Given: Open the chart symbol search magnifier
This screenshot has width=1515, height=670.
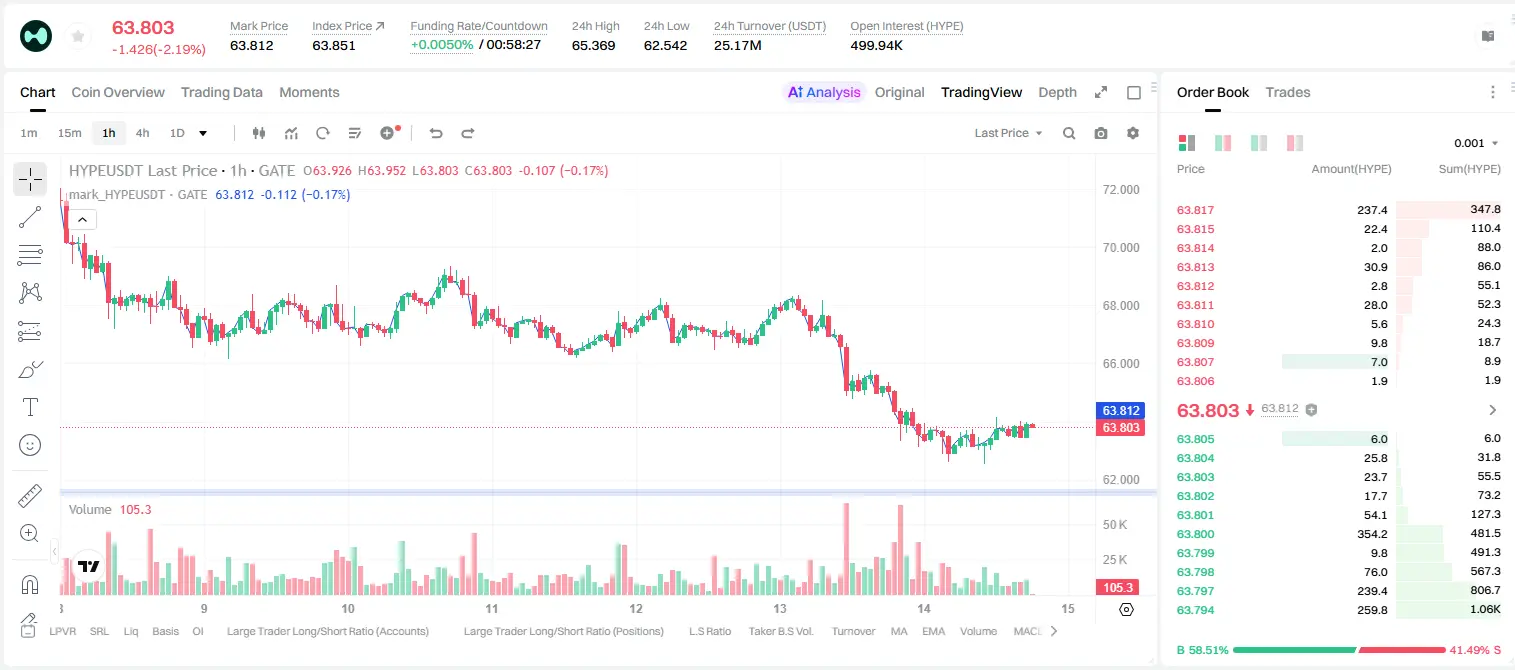Looking at the screenshot, I should (1069, 133).
